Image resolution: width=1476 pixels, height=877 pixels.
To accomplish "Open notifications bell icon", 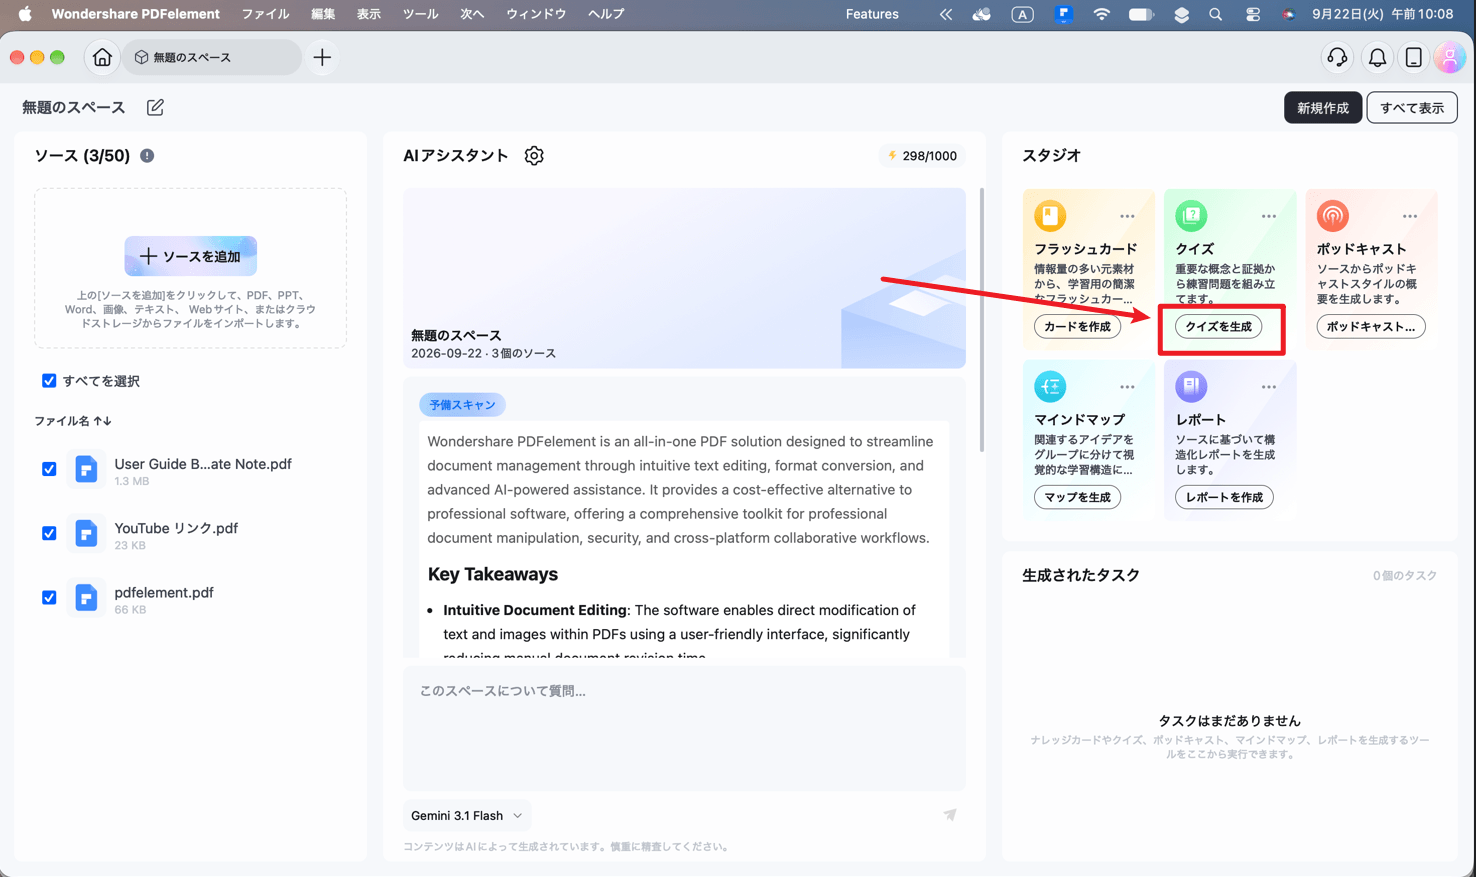I will click(x=1377, y=58).
